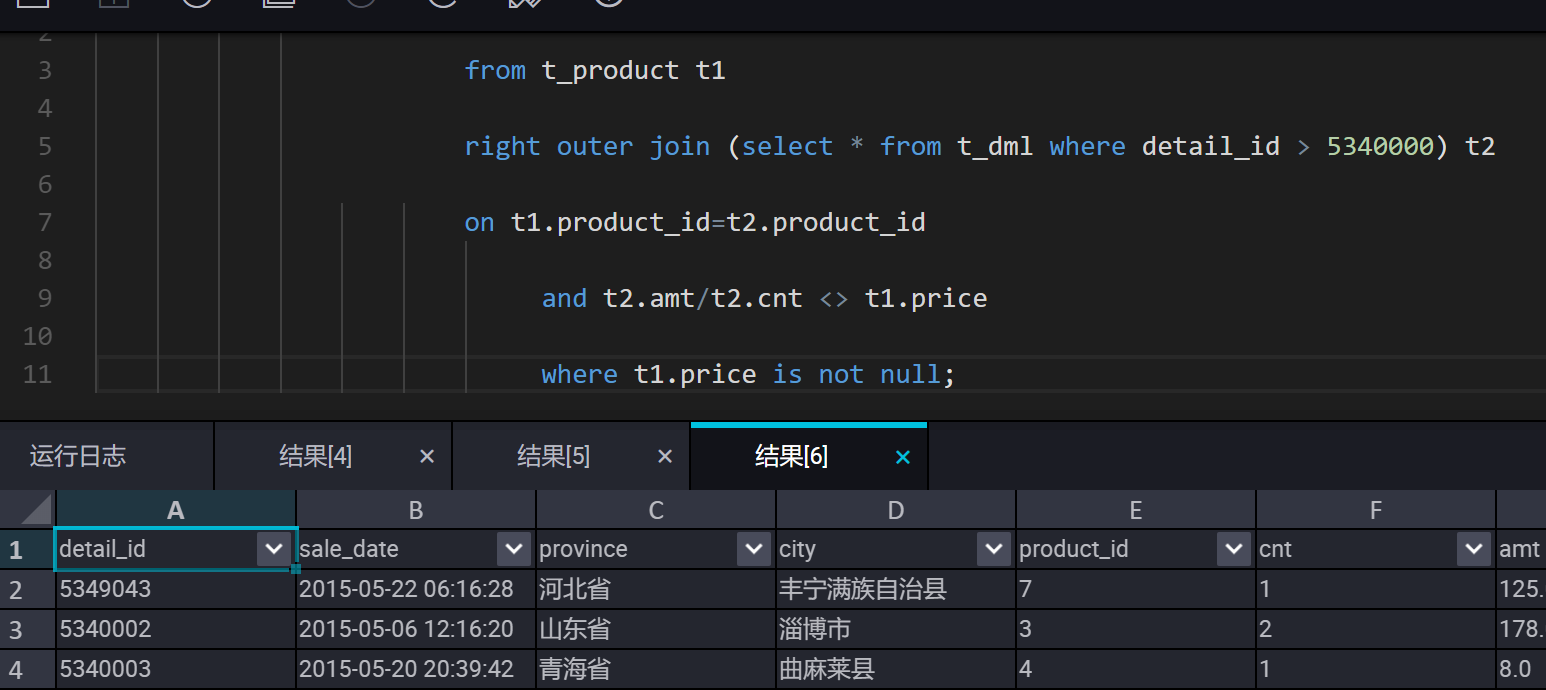The width and height of the screenshot is (1546, 690).
Task: Open the city filter dropdown
Action: (994, 549)
